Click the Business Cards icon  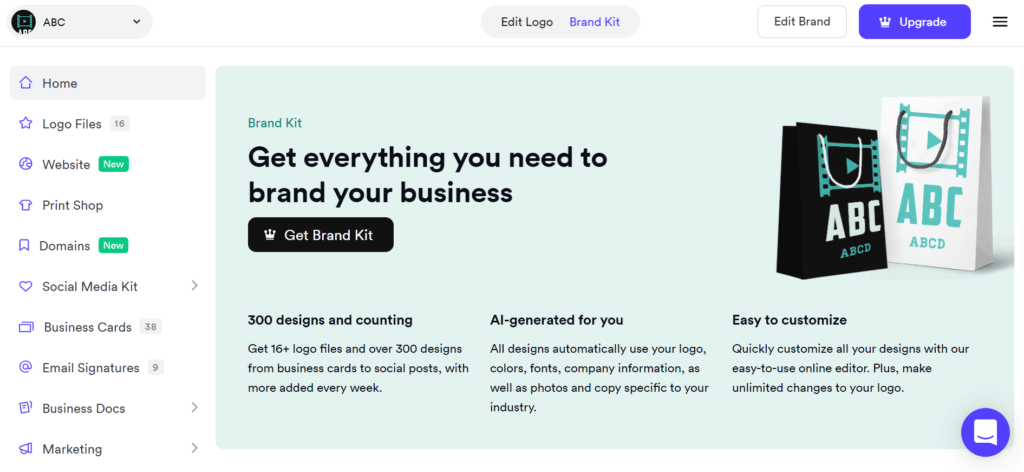[25, 327]
